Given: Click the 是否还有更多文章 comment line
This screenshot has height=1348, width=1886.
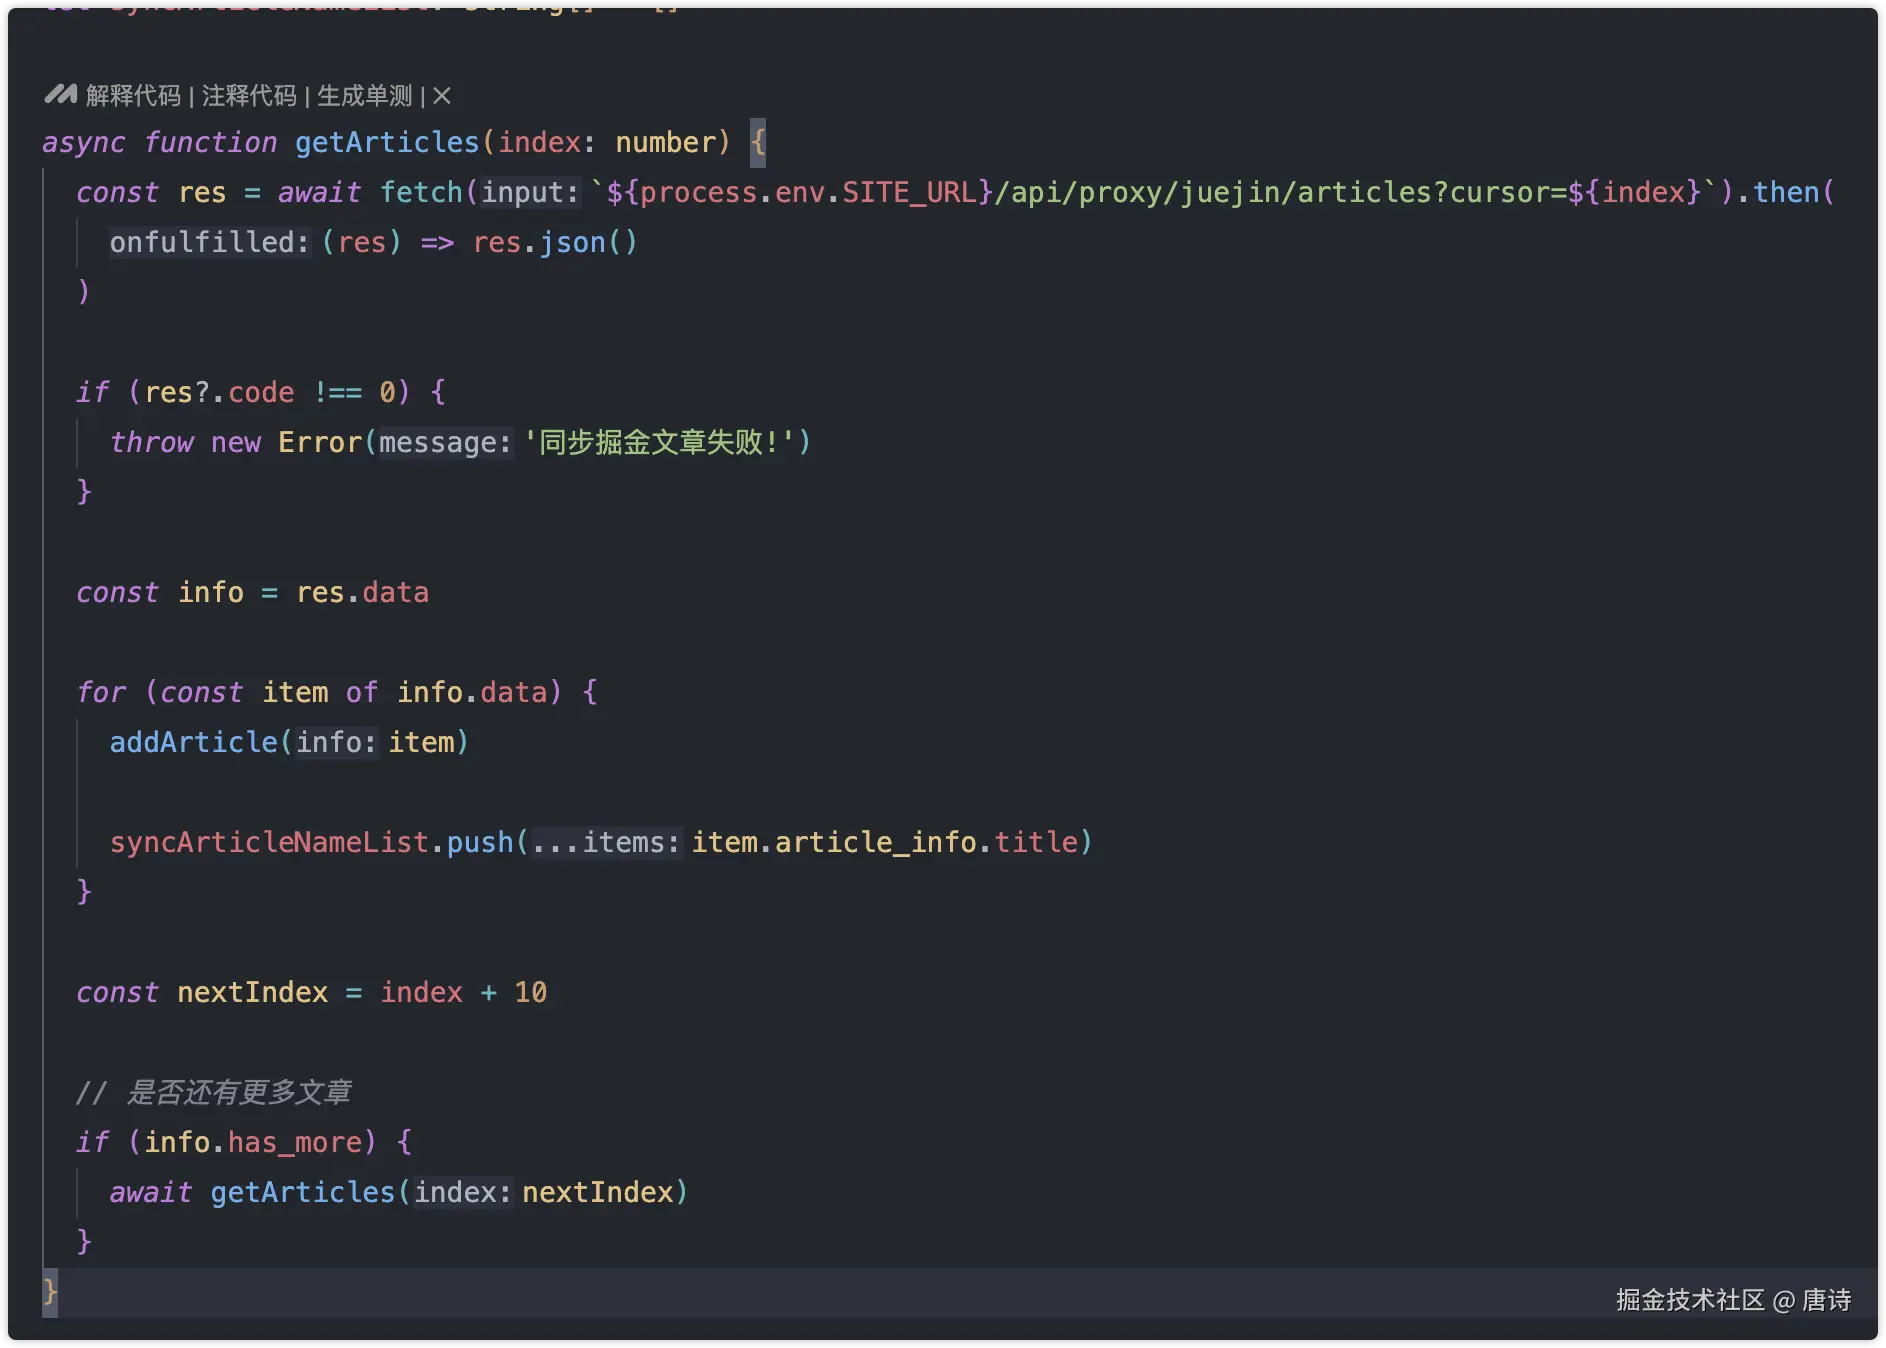Looking at the screenshot, I should (x=214, y=1092).
